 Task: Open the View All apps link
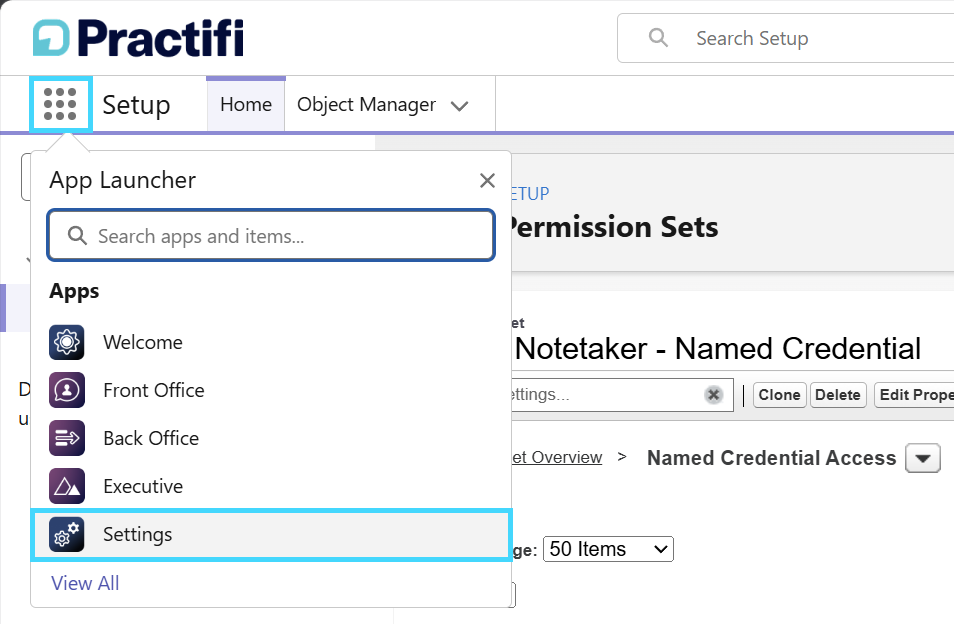pos(85,583)
